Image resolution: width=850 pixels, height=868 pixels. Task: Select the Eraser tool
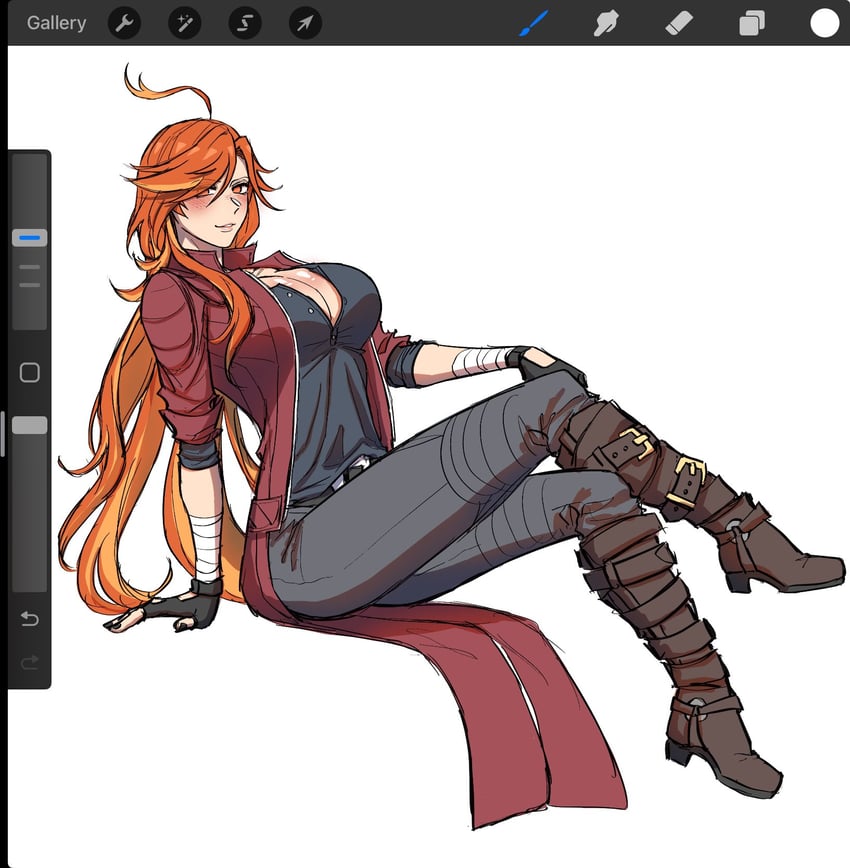click(679, 24)
